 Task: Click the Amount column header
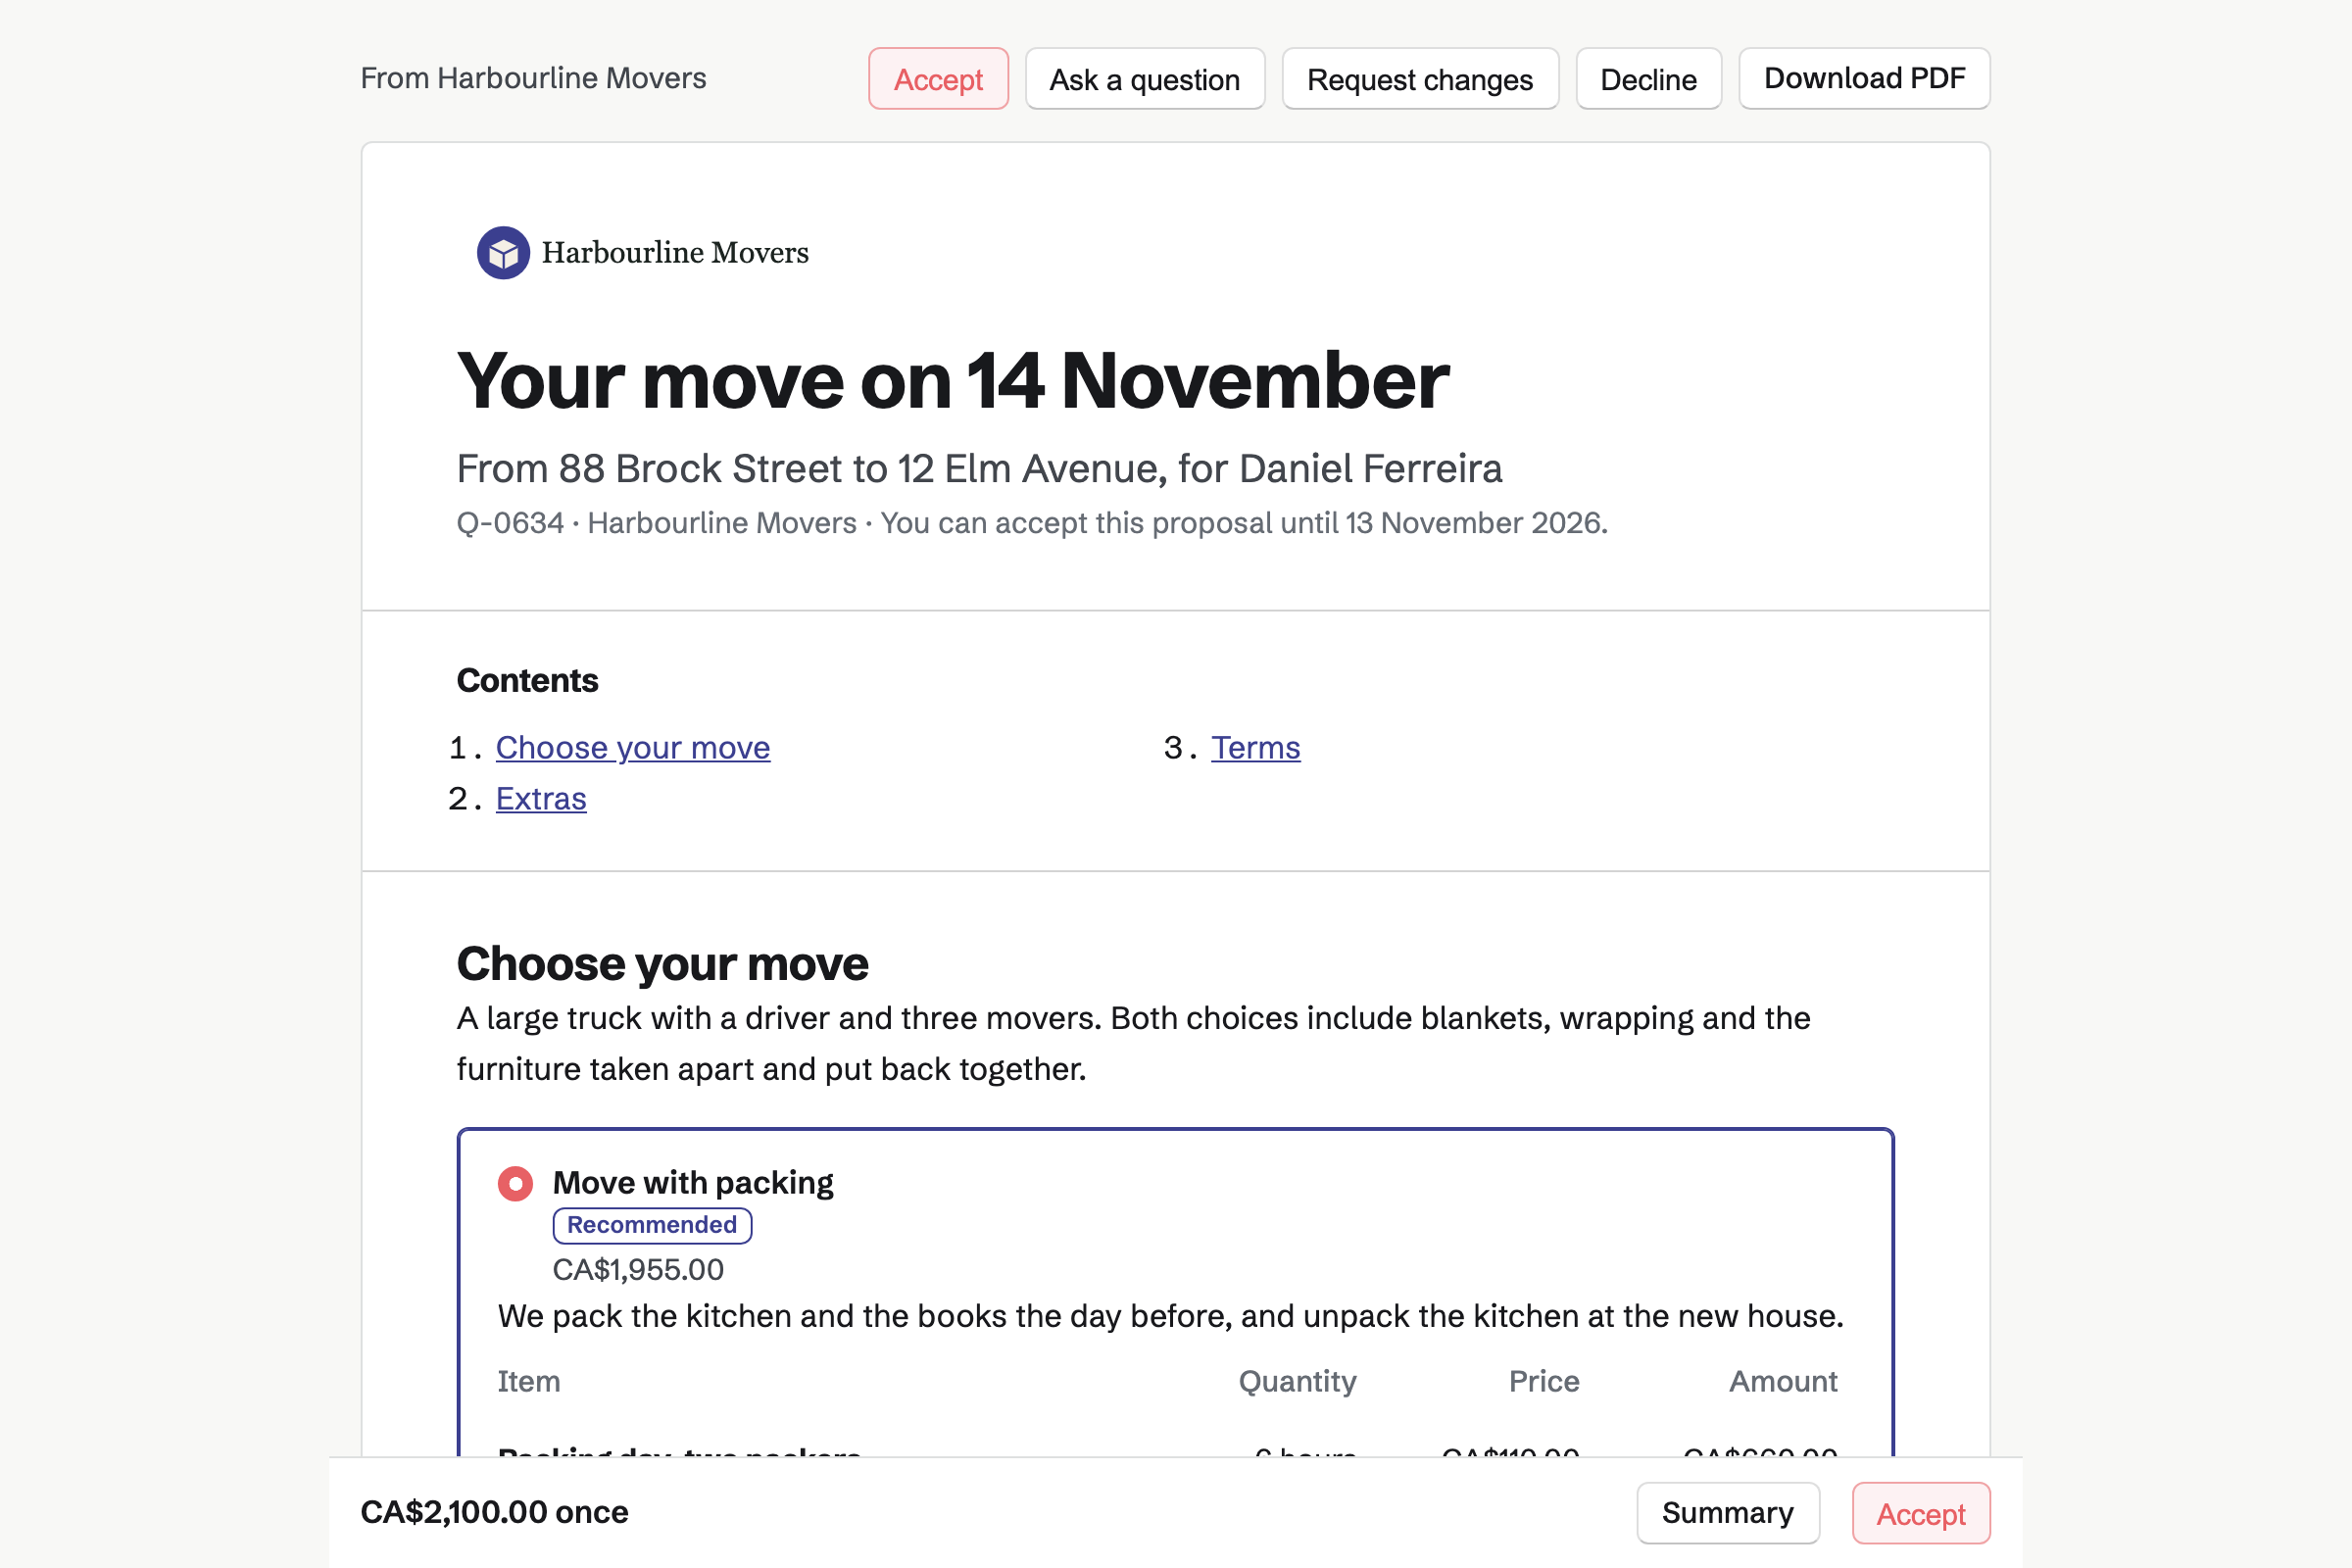pos(1783,1382)
